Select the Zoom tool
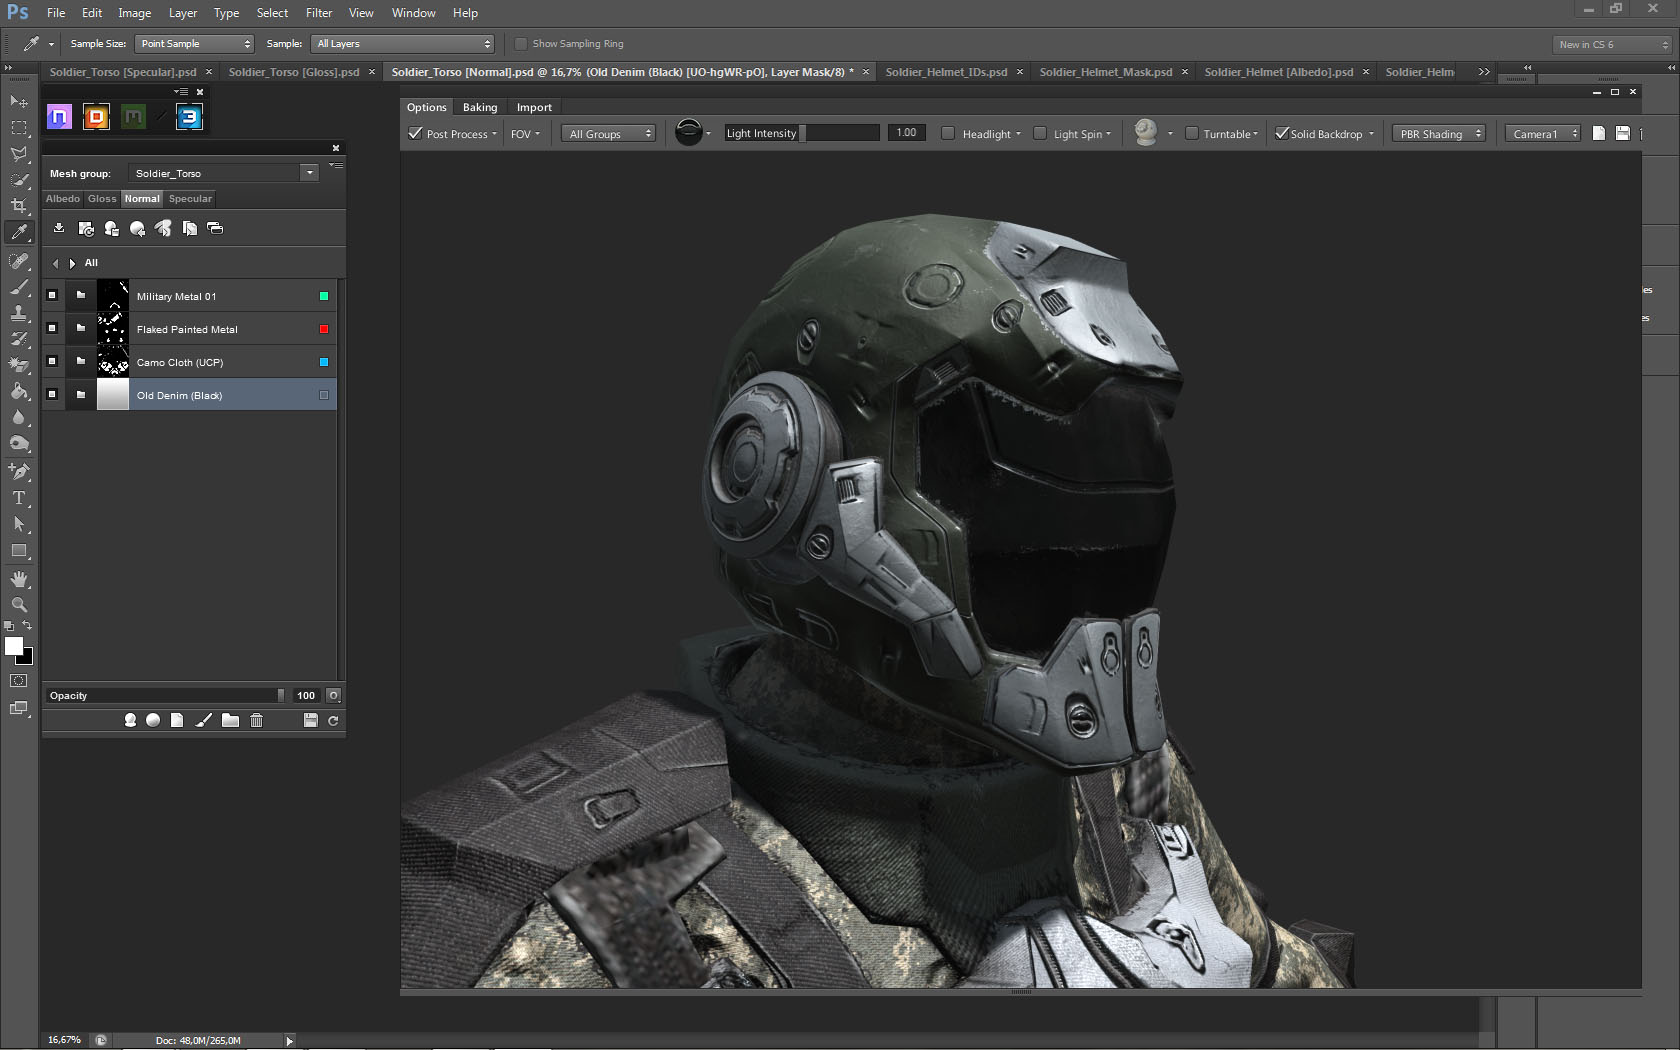The height and width of the screenshot is (1050, 1680). click(x=19, y=605)
